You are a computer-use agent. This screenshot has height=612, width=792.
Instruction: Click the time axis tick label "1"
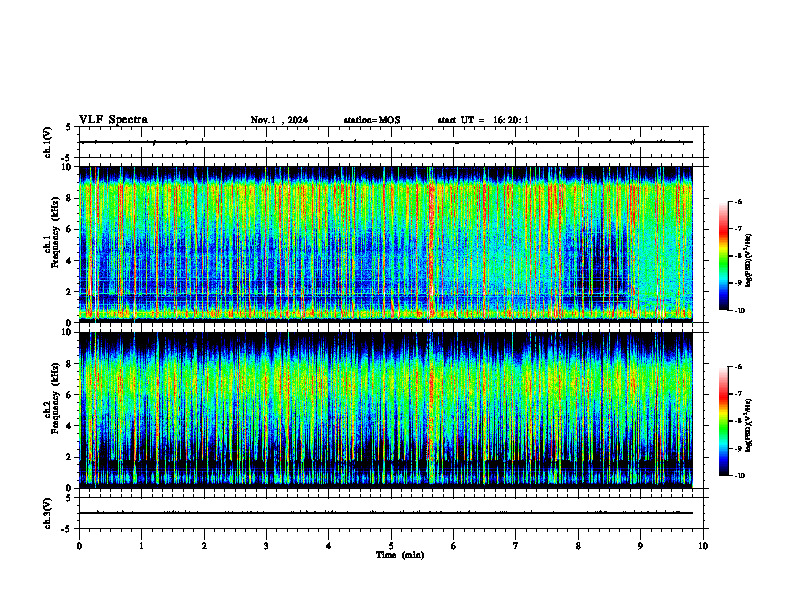(x=141, y=546)
